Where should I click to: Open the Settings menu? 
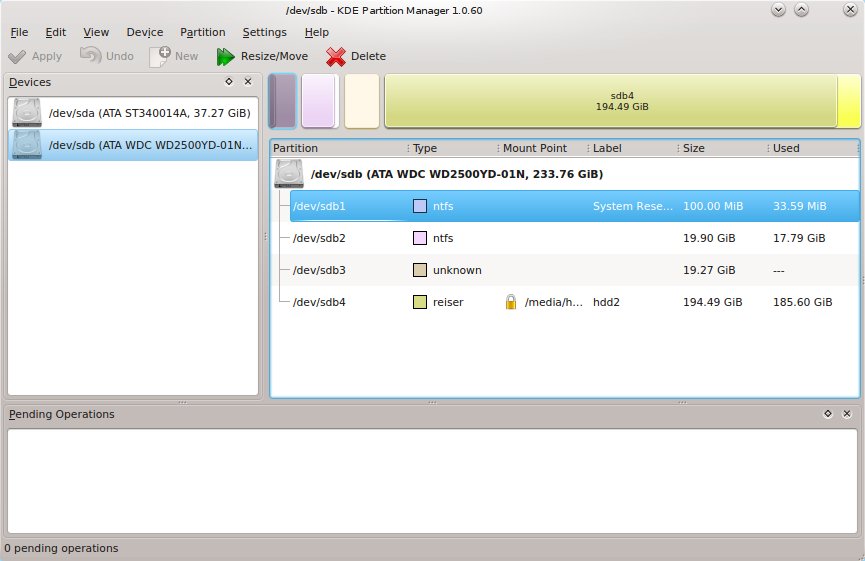(264, 32)
